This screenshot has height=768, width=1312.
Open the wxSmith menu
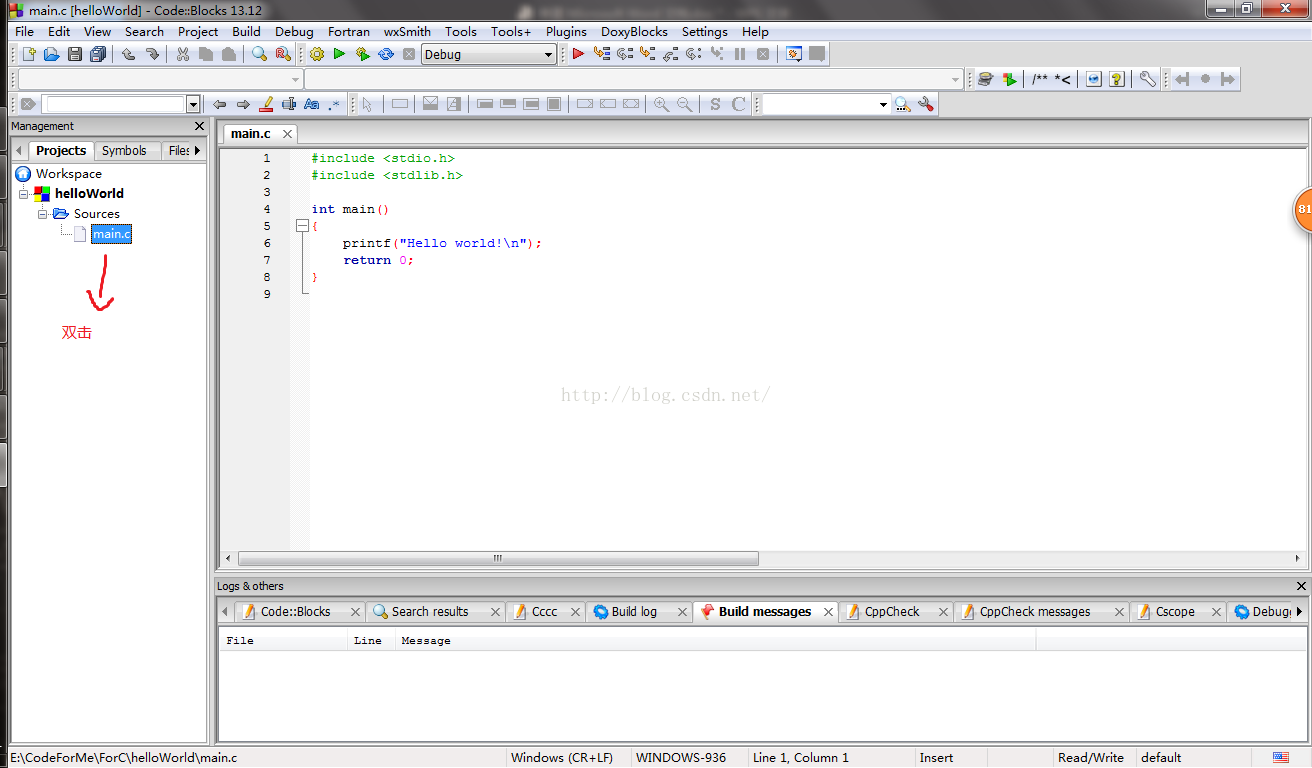pyautogui.click(x=407, y=31)
